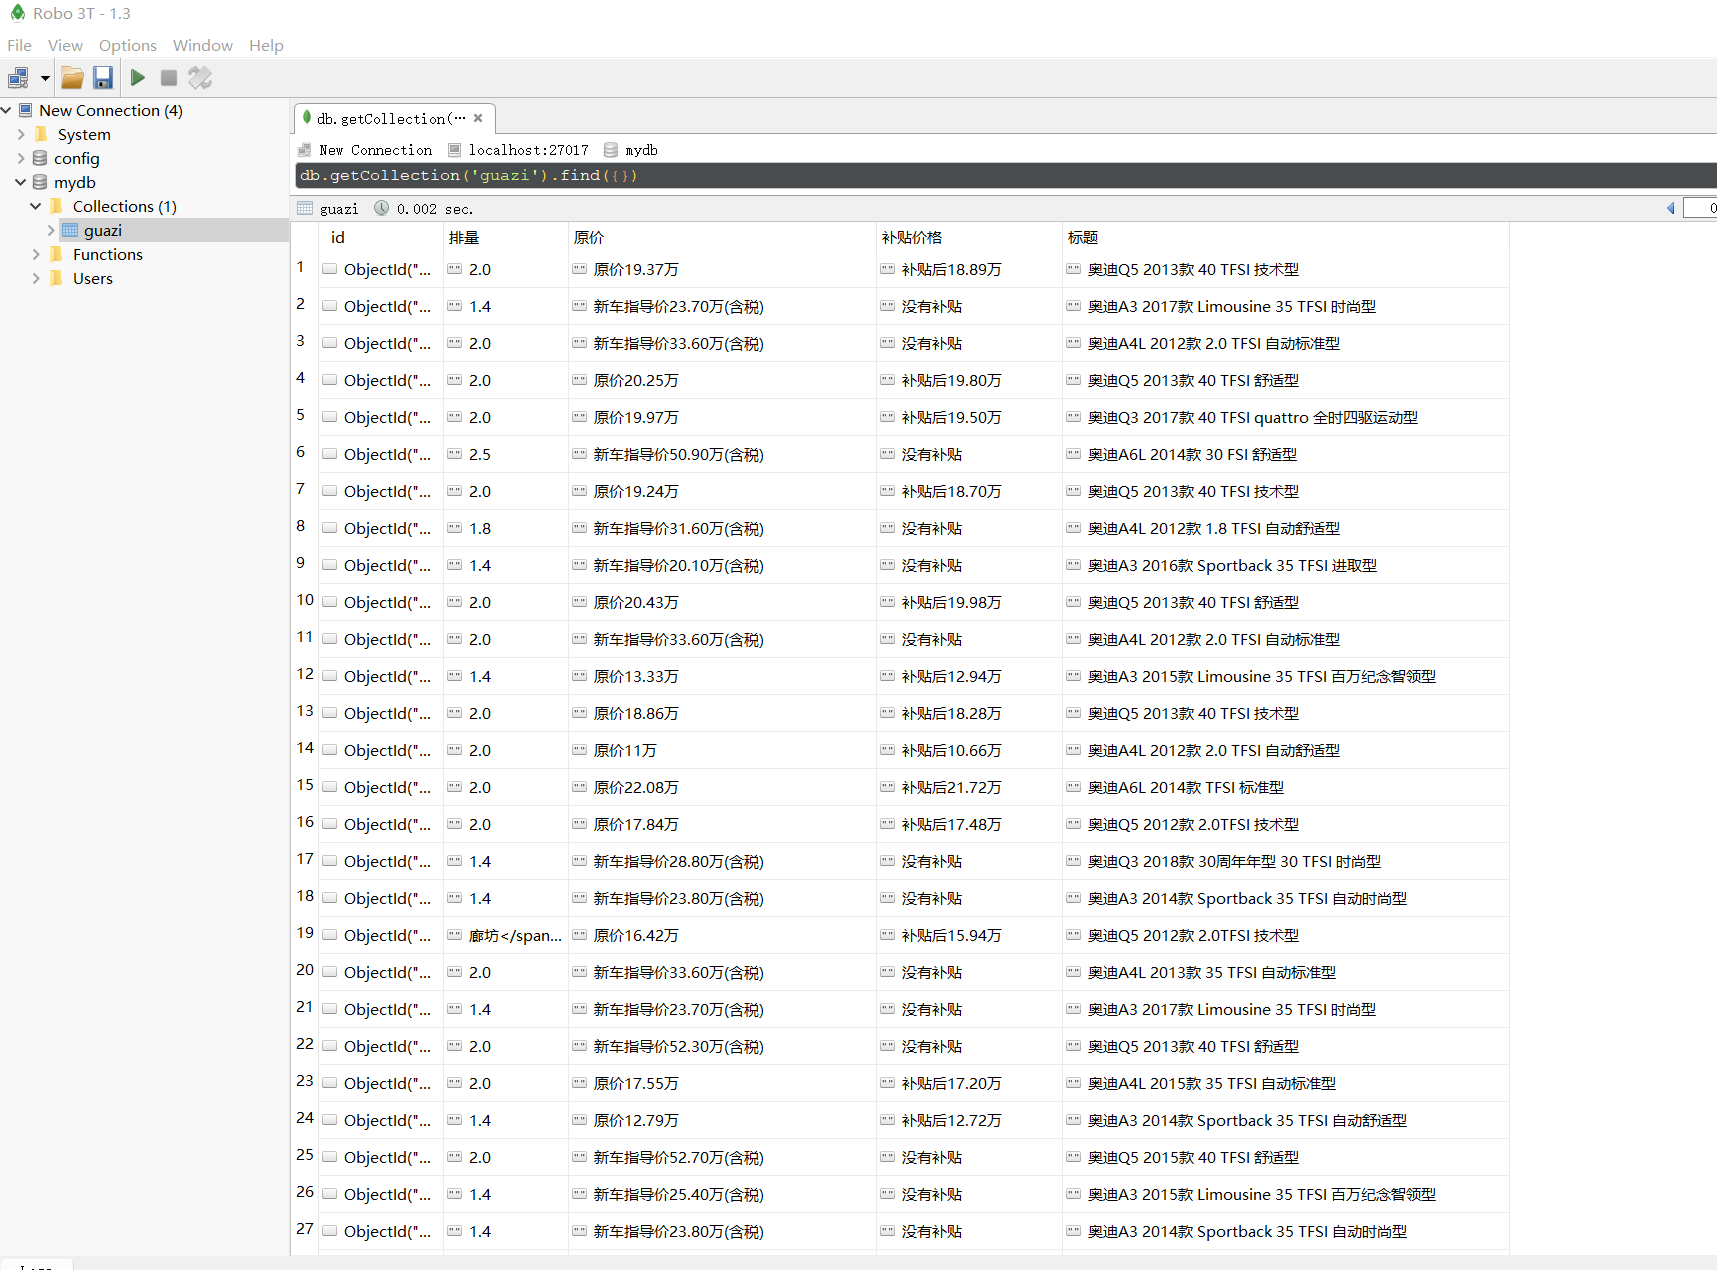Click the id column header
Image resolution: width=1717 pixels, height=1270 pixels.
pyautogui.click(x=380, y=237)
